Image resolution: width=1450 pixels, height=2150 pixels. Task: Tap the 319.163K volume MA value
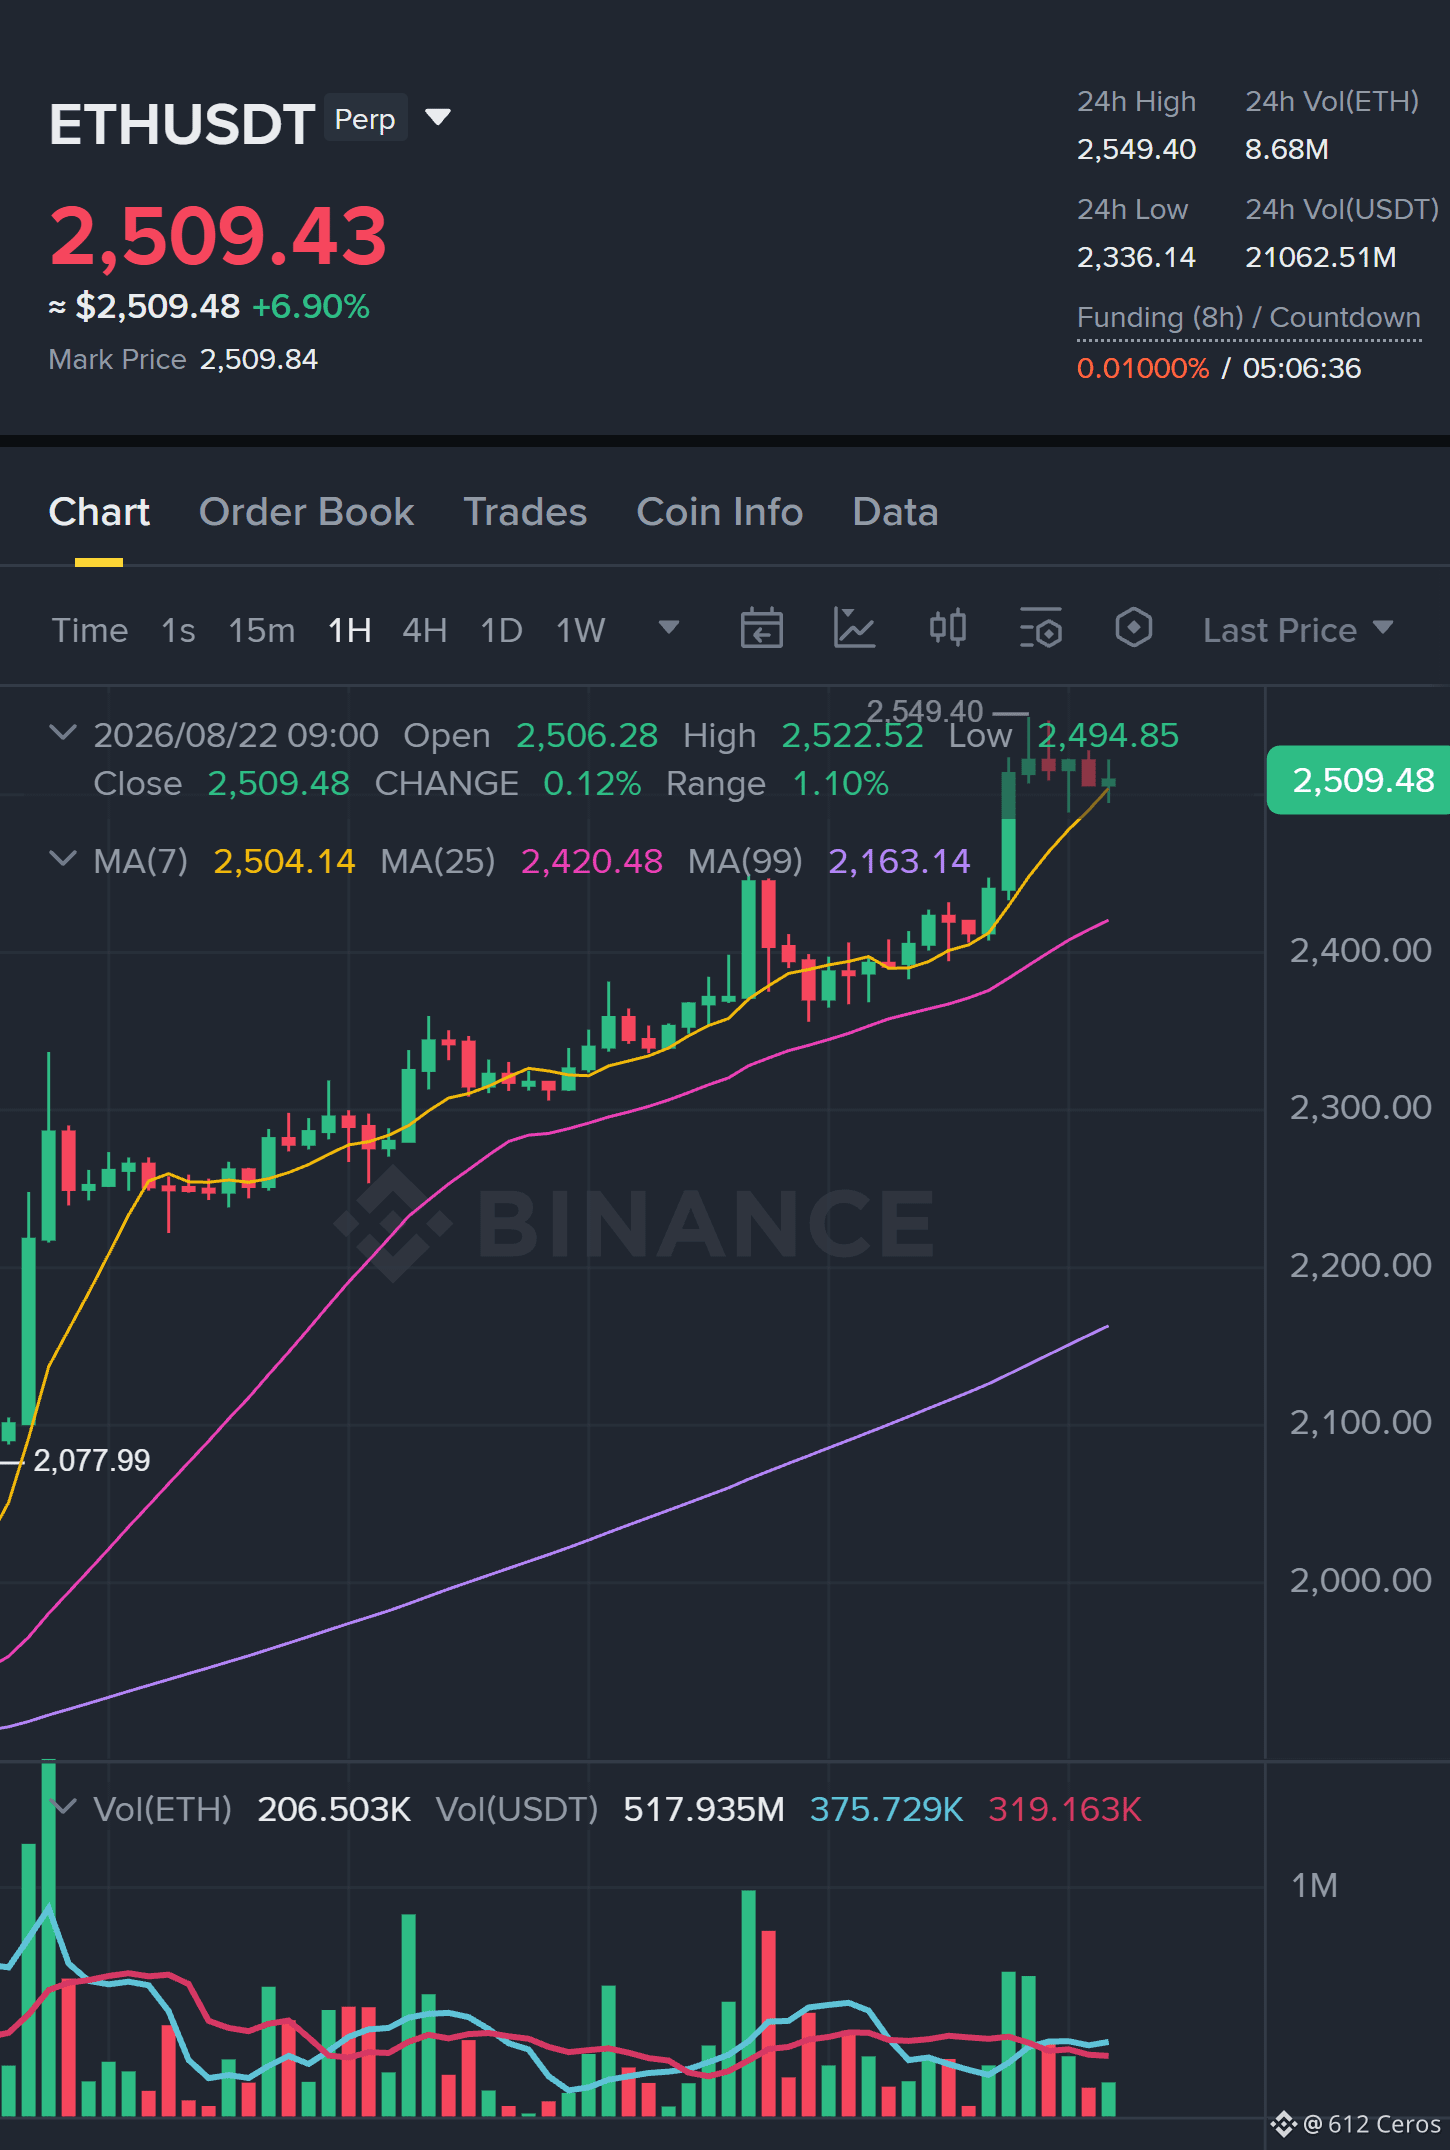pyautogui.click(x=1065, y=1809)
